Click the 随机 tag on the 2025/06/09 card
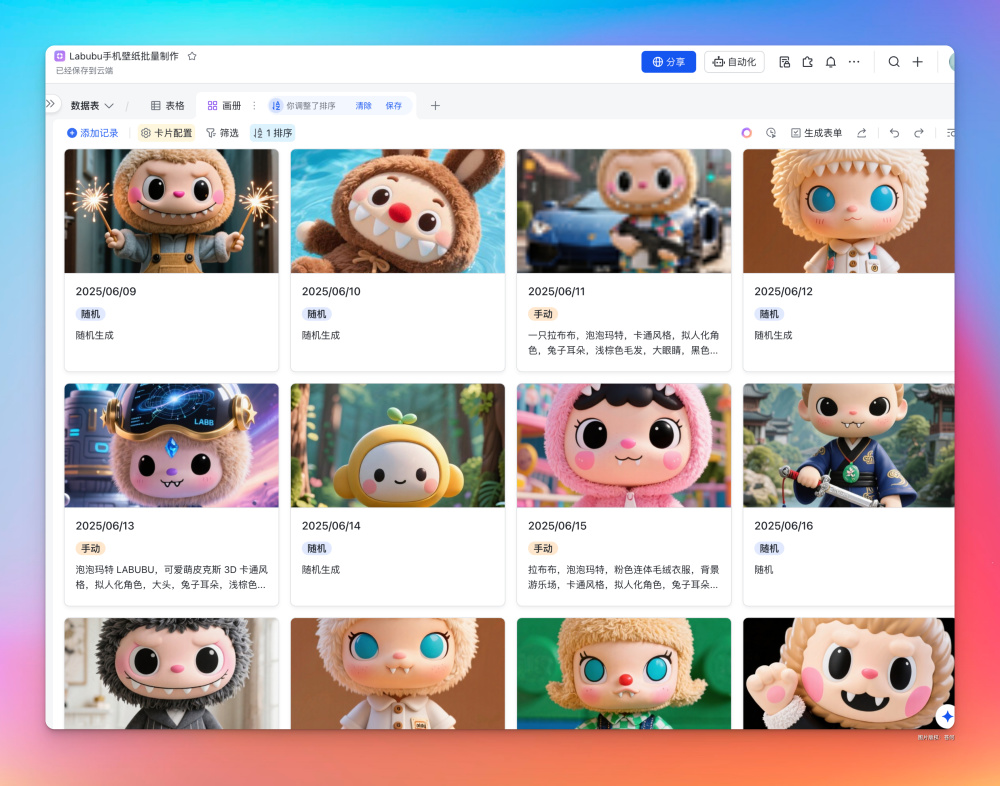The height and width of the screenshot is (786, 1000). click(x=91, y=314)
